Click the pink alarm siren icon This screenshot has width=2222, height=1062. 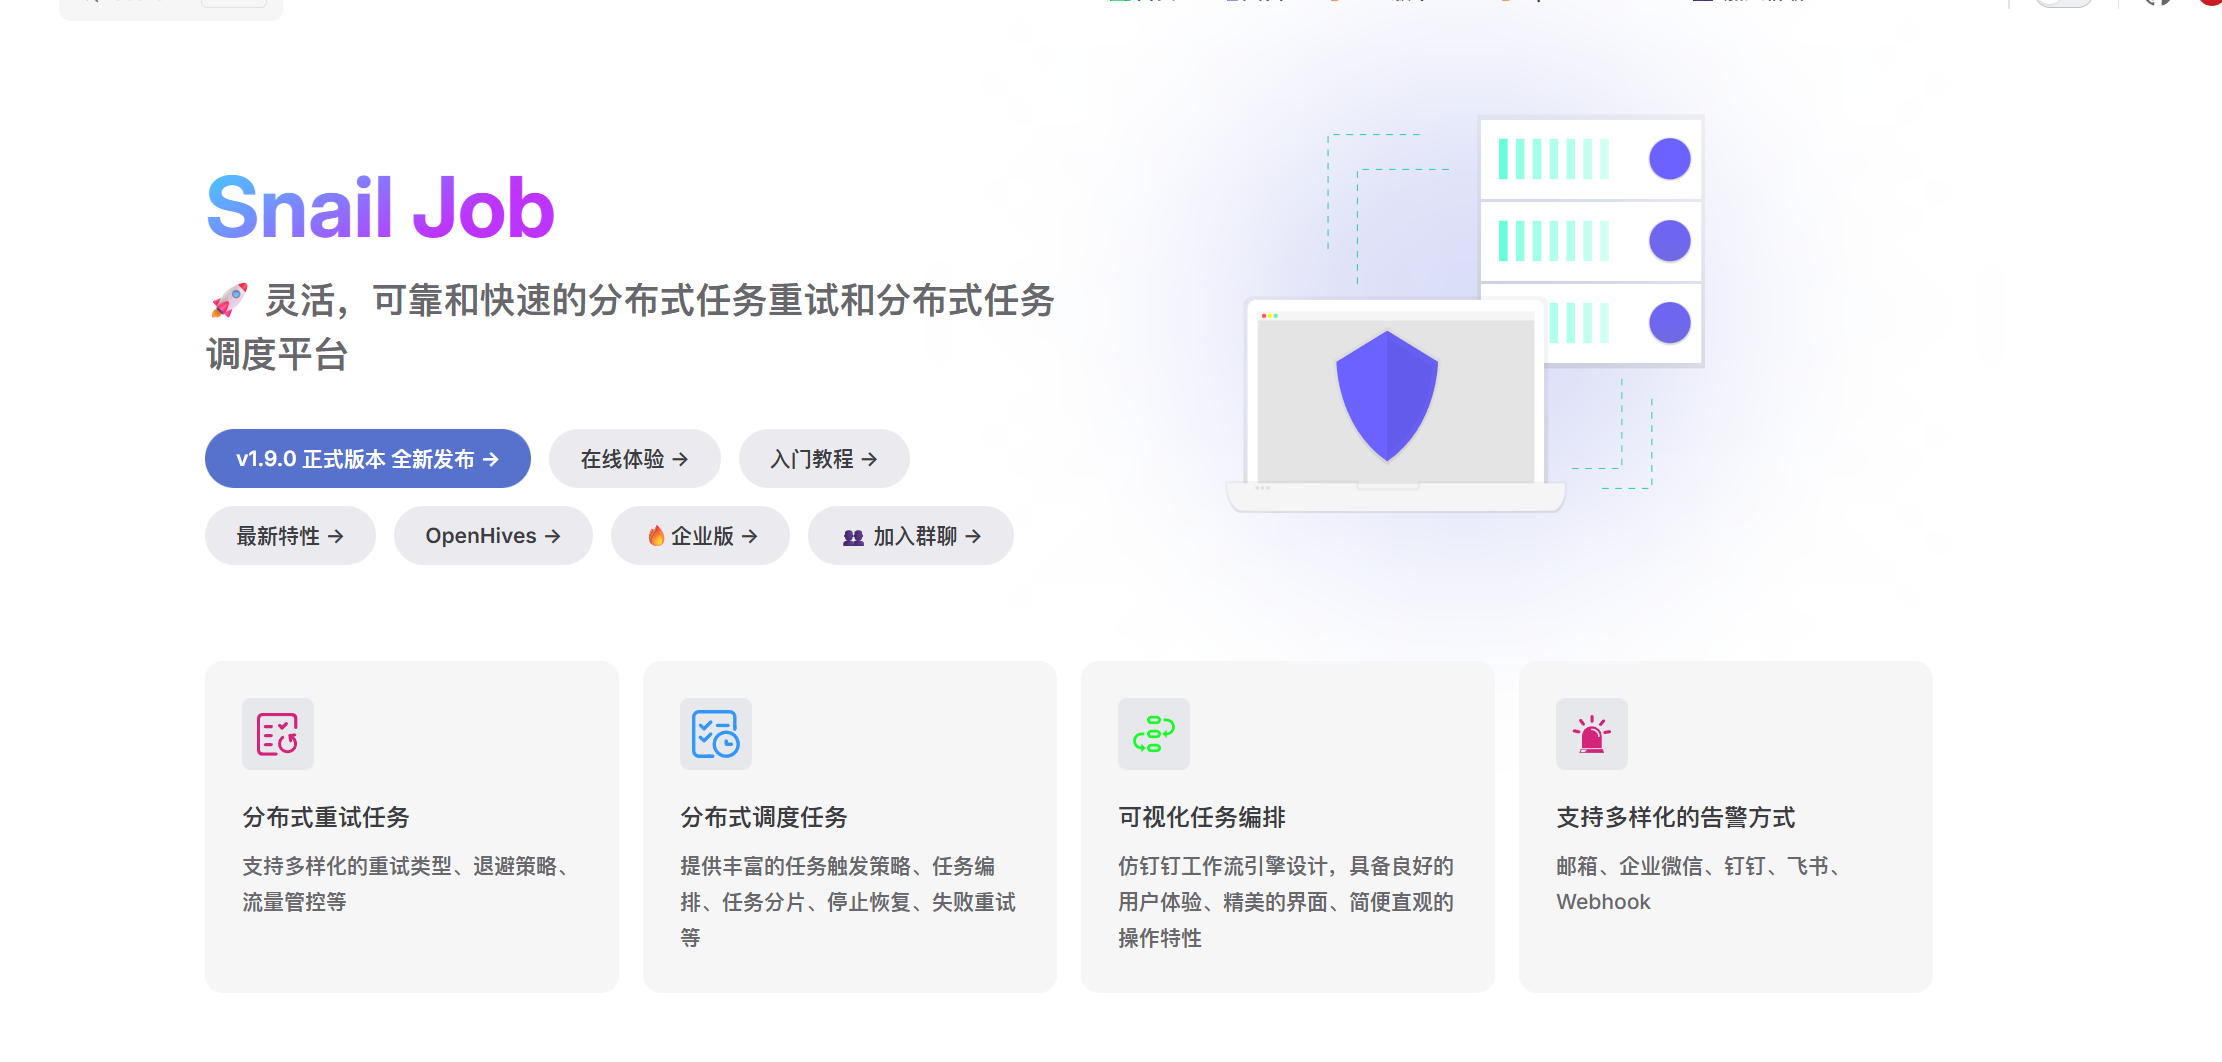pyautogui.click(x=1590, y=734)
